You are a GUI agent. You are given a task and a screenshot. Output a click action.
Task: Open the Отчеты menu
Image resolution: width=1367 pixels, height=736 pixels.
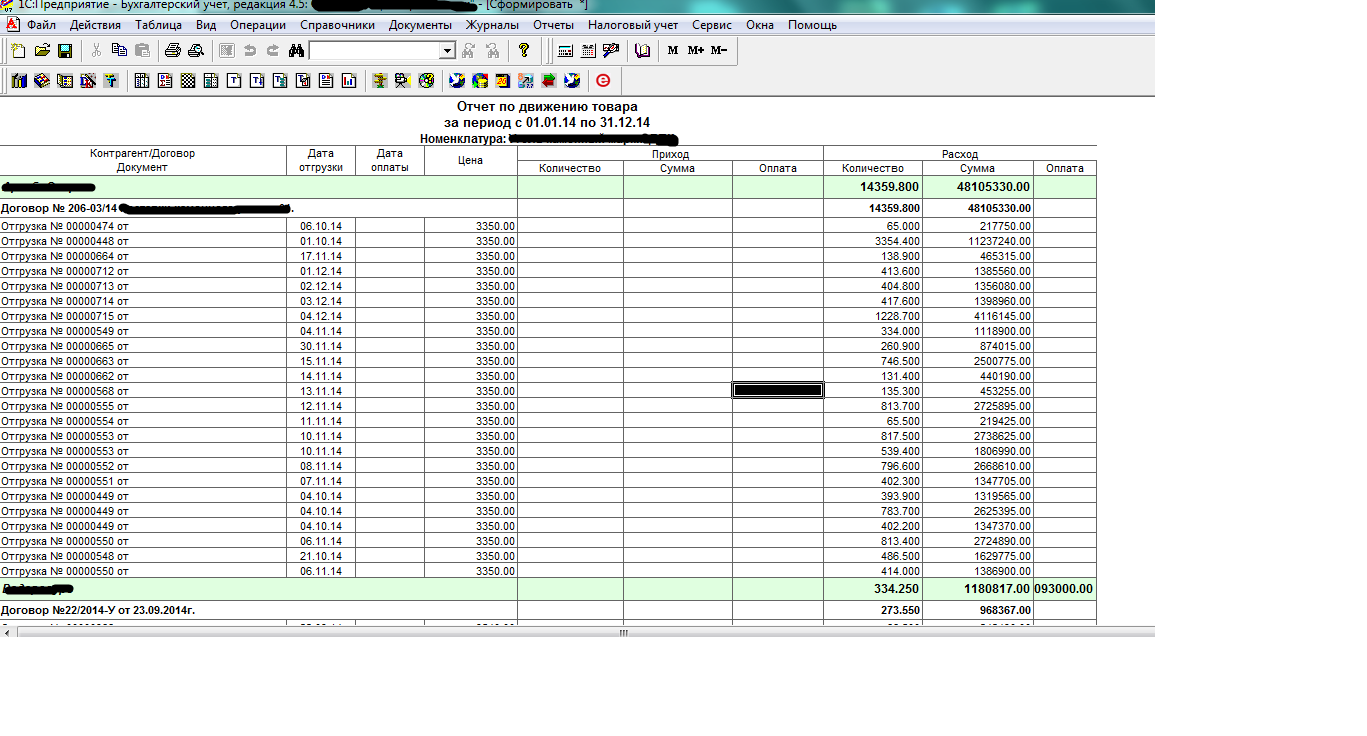pos(553,25)
